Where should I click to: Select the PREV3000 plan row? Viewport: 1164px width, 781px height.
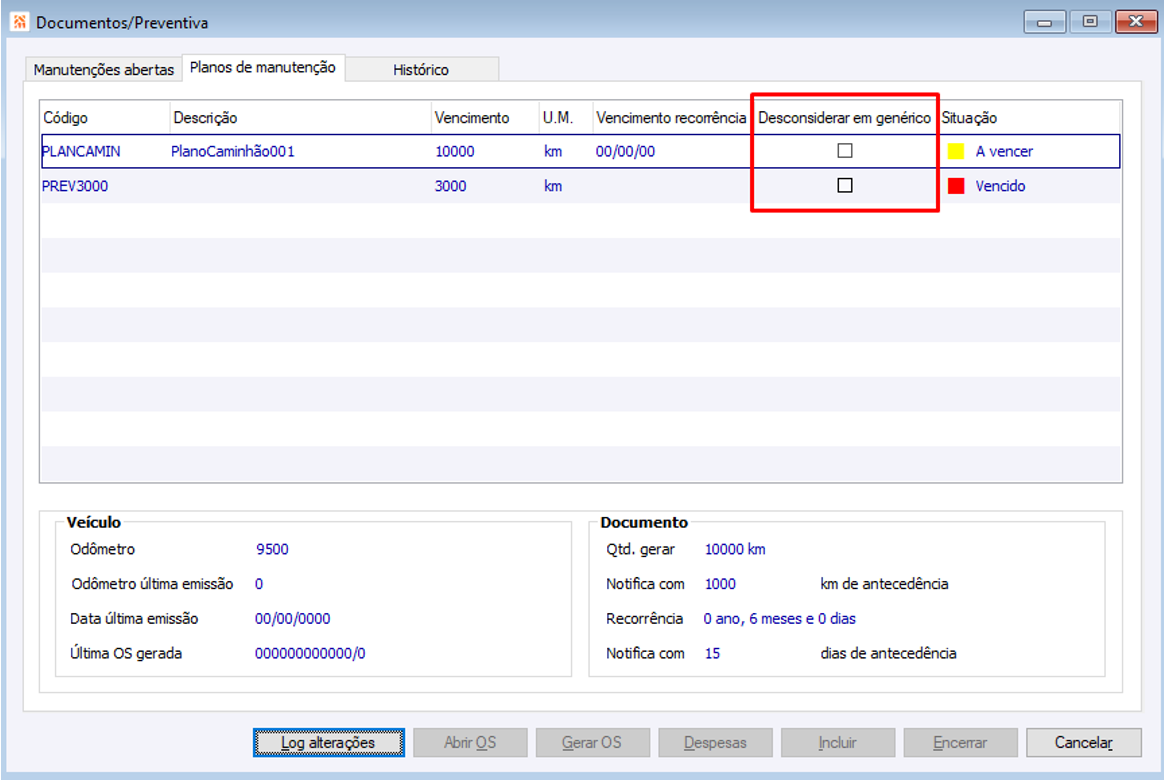pyautogui.click(x=581, y=186)
